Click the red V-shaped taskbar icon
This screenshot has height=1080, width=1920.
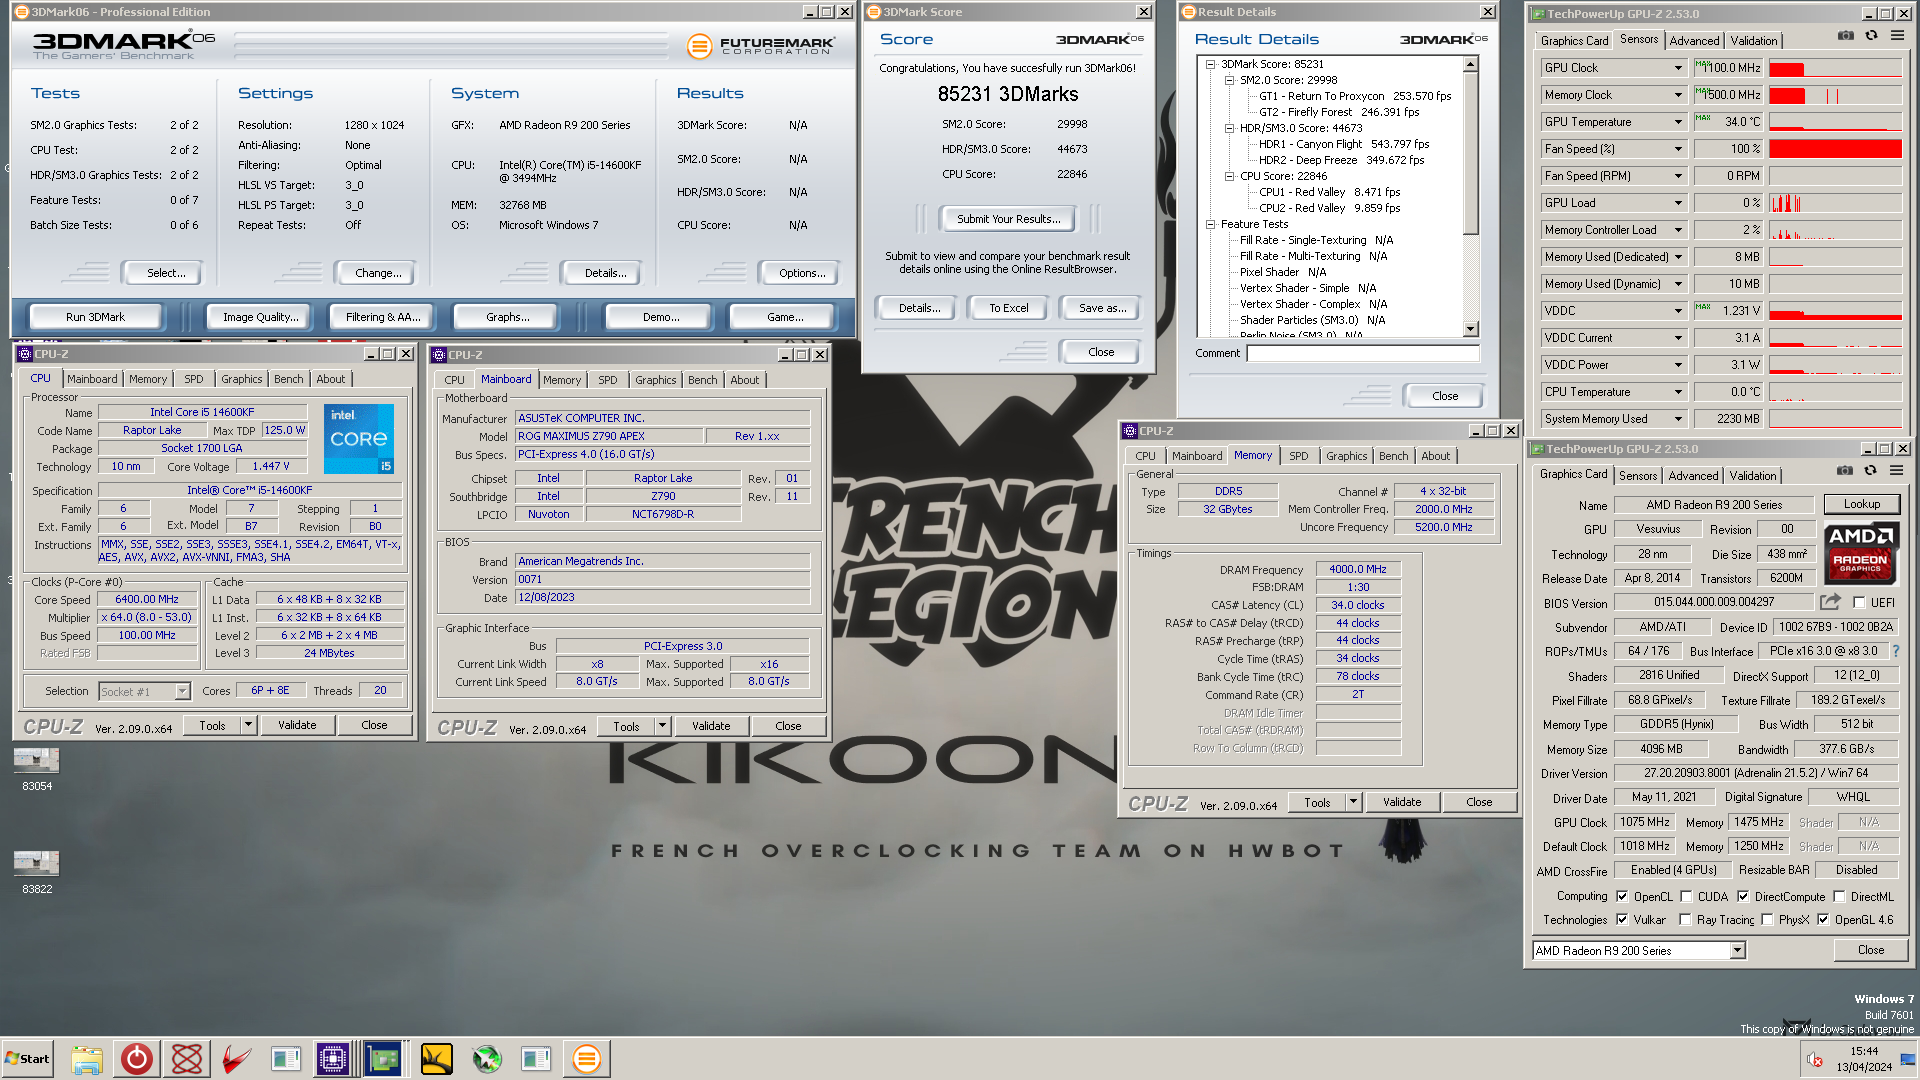pos(236,1059)
